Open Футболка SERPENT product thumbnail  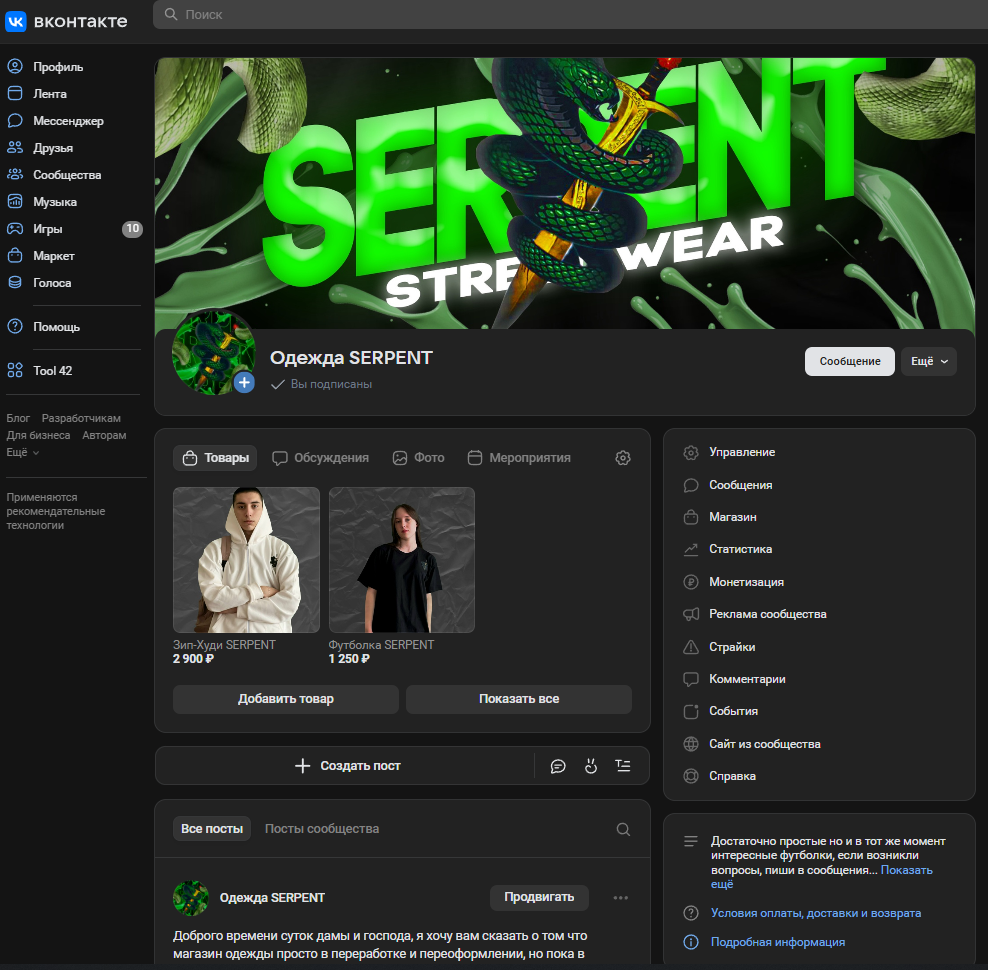pos(401,560)
